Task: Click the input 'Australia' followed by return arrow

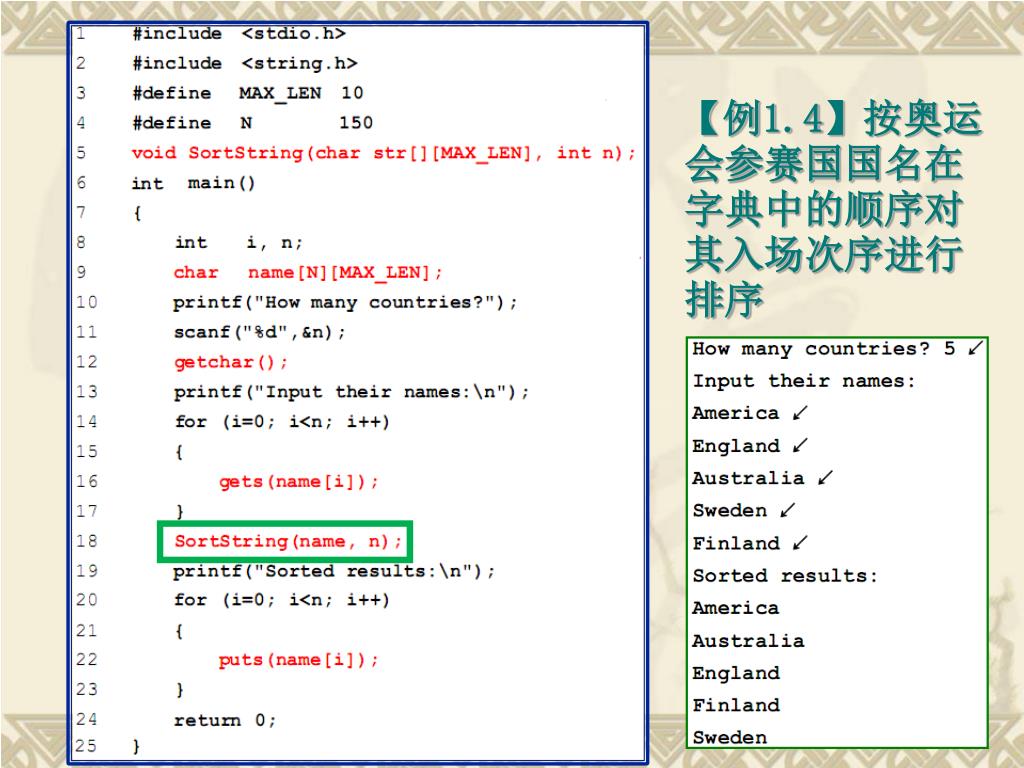Action: (x=763, y=479)
